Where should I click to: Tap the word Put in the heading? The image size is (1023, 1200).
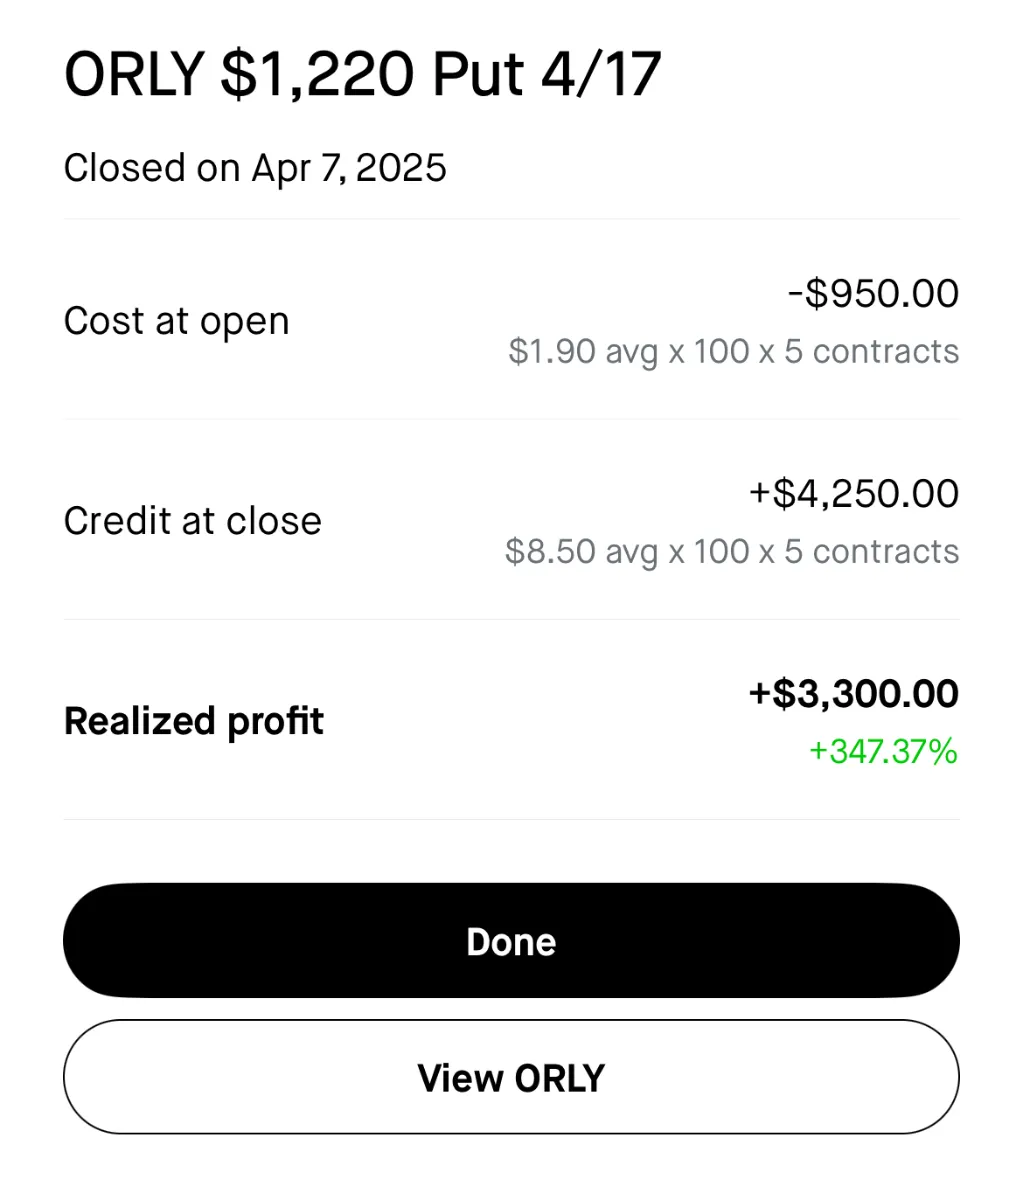point(477,74)
